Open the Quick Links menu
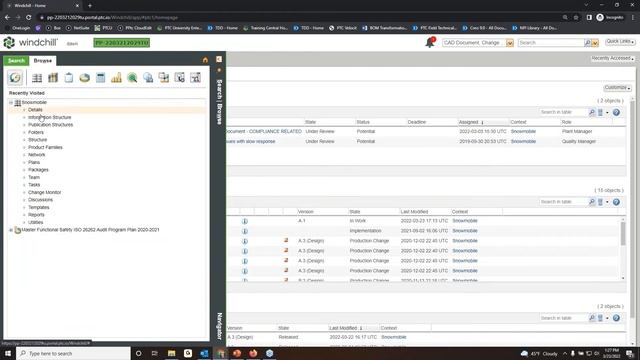 pos(620,42)
